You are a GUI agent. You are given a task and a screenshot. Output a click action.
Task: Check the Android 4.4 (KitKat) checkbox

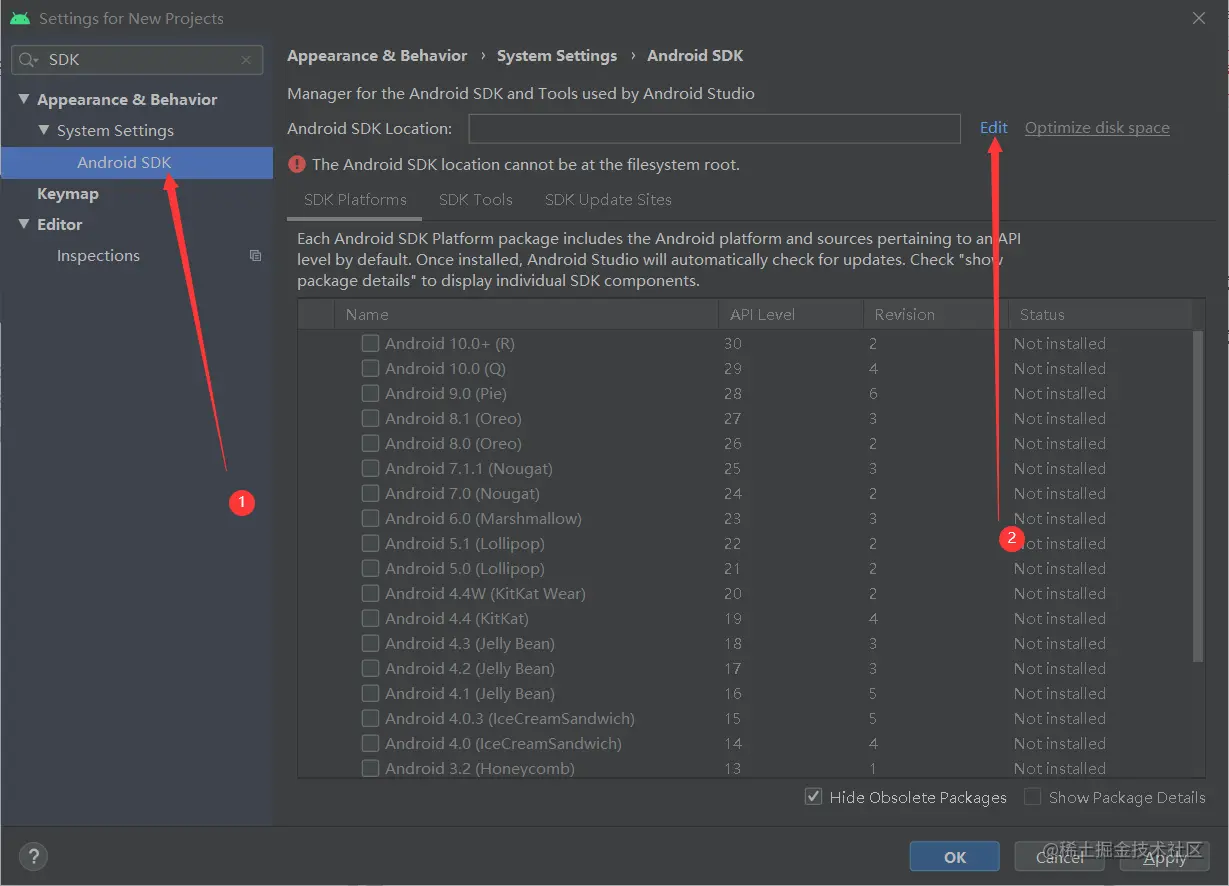(x=370, y=618)
